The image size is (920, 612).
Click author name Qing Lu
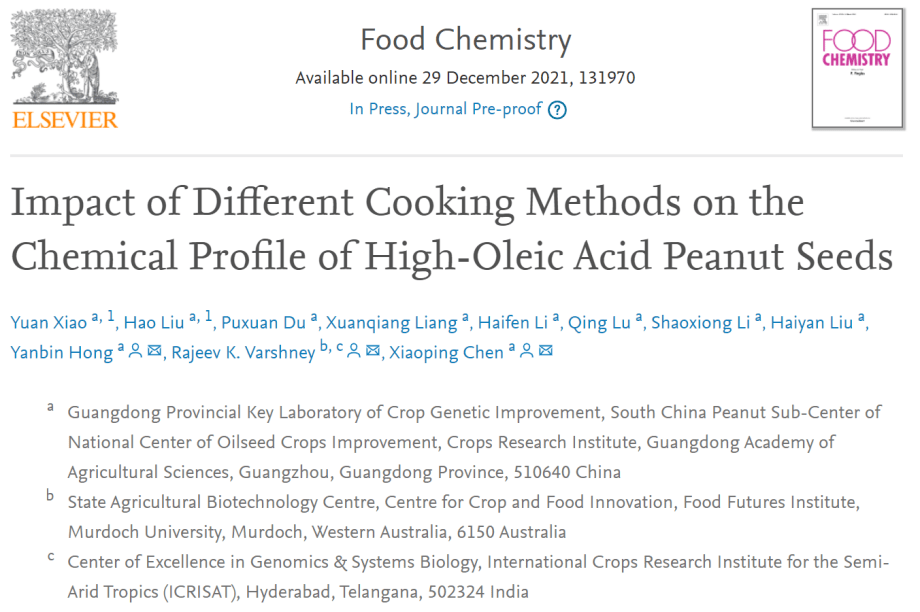(x=599, y=322)
